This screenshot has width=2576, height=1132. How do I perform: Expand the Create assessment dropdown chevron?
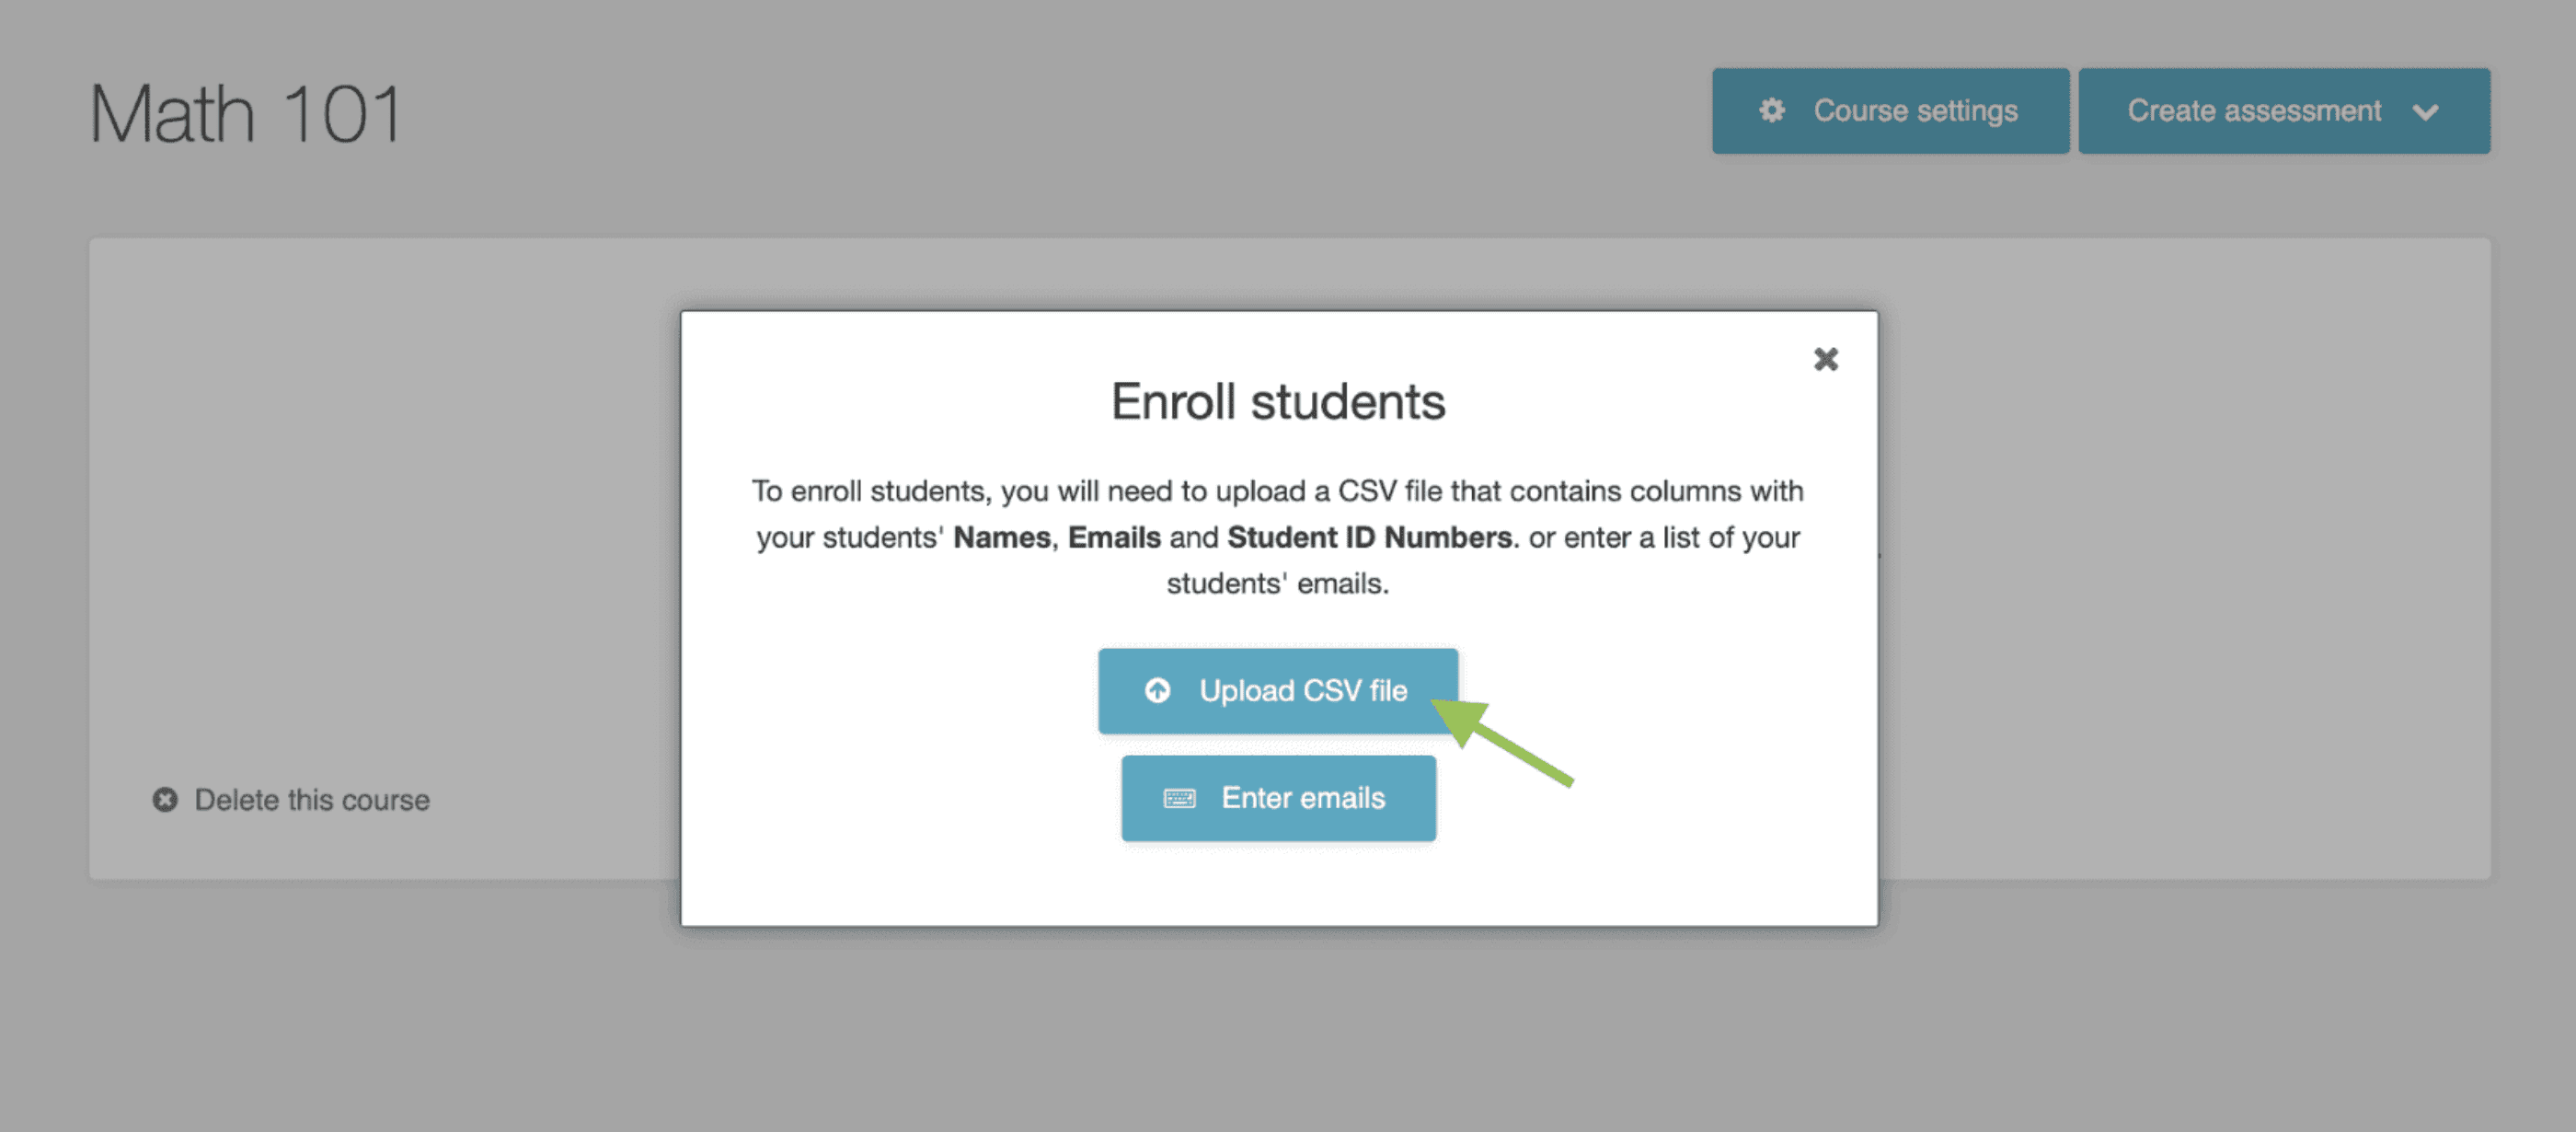coord(2425,112)
